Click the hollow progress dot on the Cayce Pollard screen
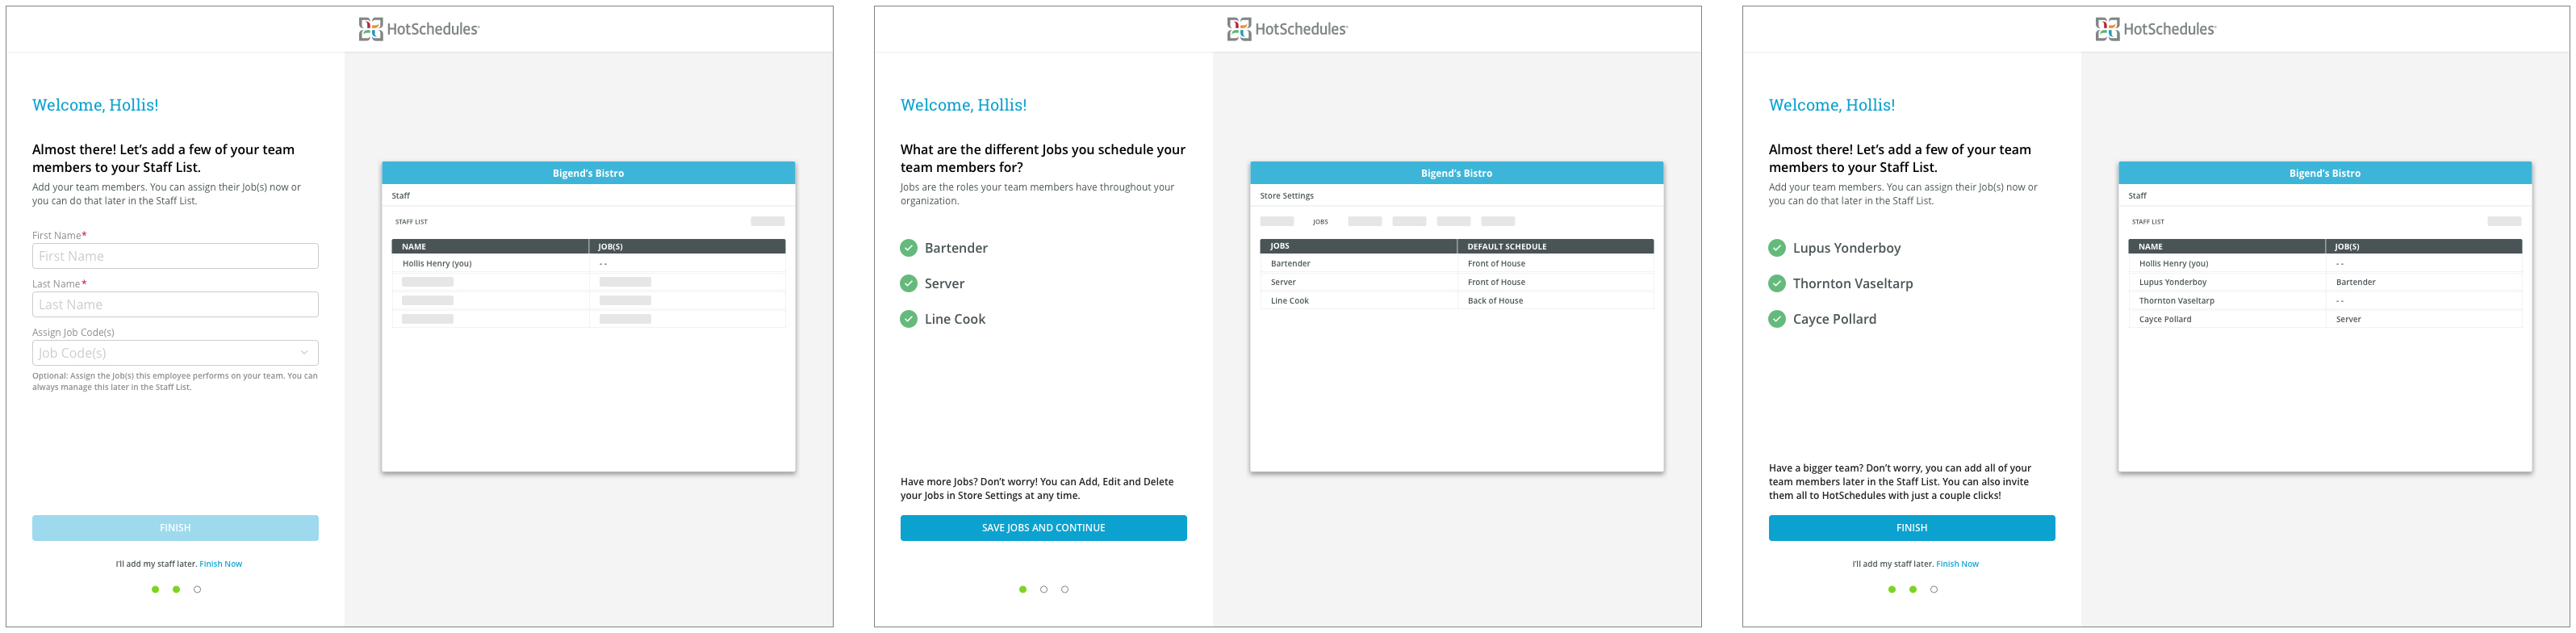2576x633 pixels. click(1933, 590)
